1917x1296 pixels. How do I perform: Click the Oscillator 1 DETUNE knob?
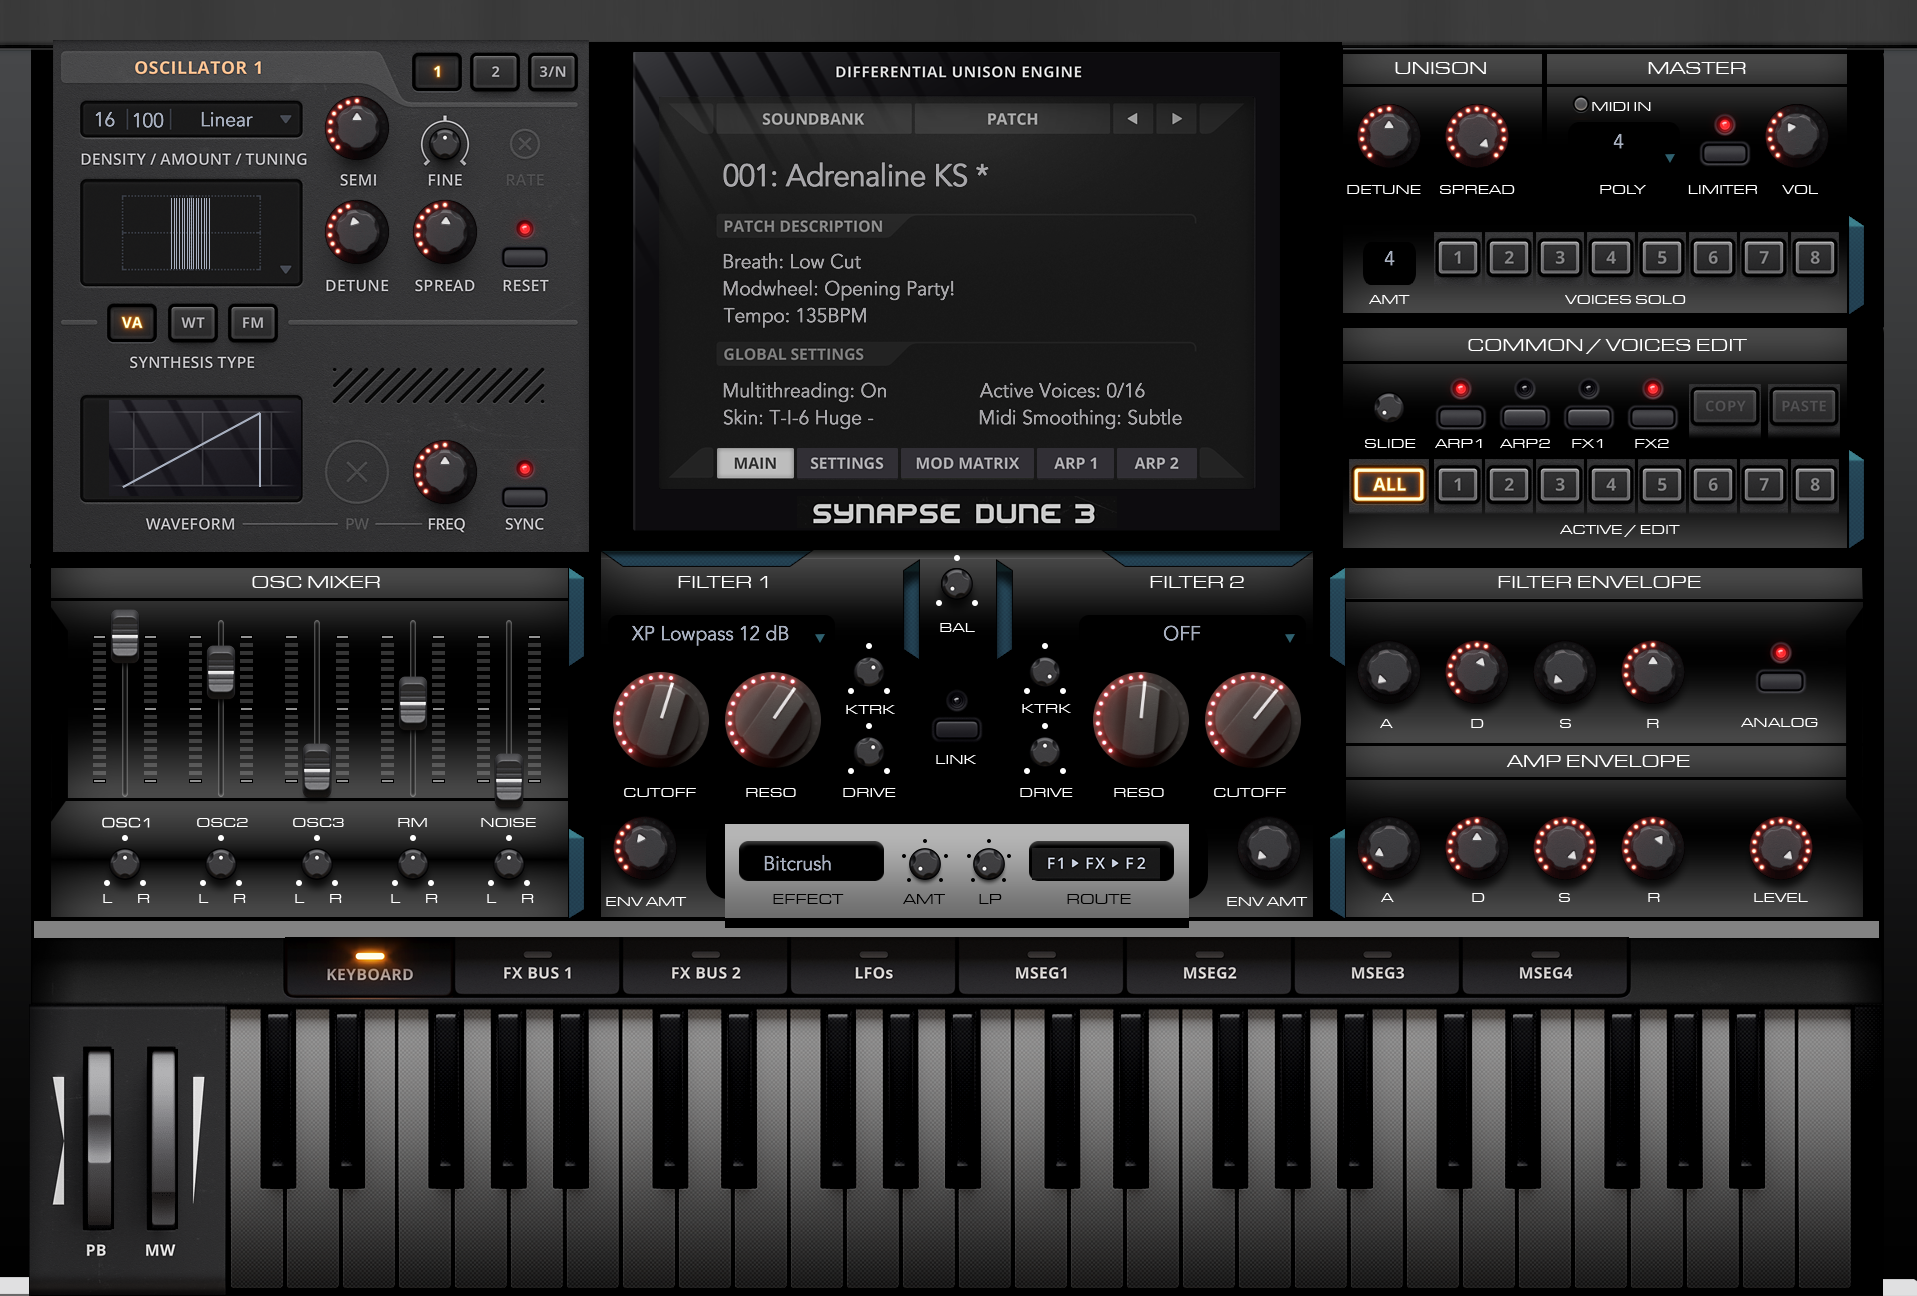click(356, 232)
